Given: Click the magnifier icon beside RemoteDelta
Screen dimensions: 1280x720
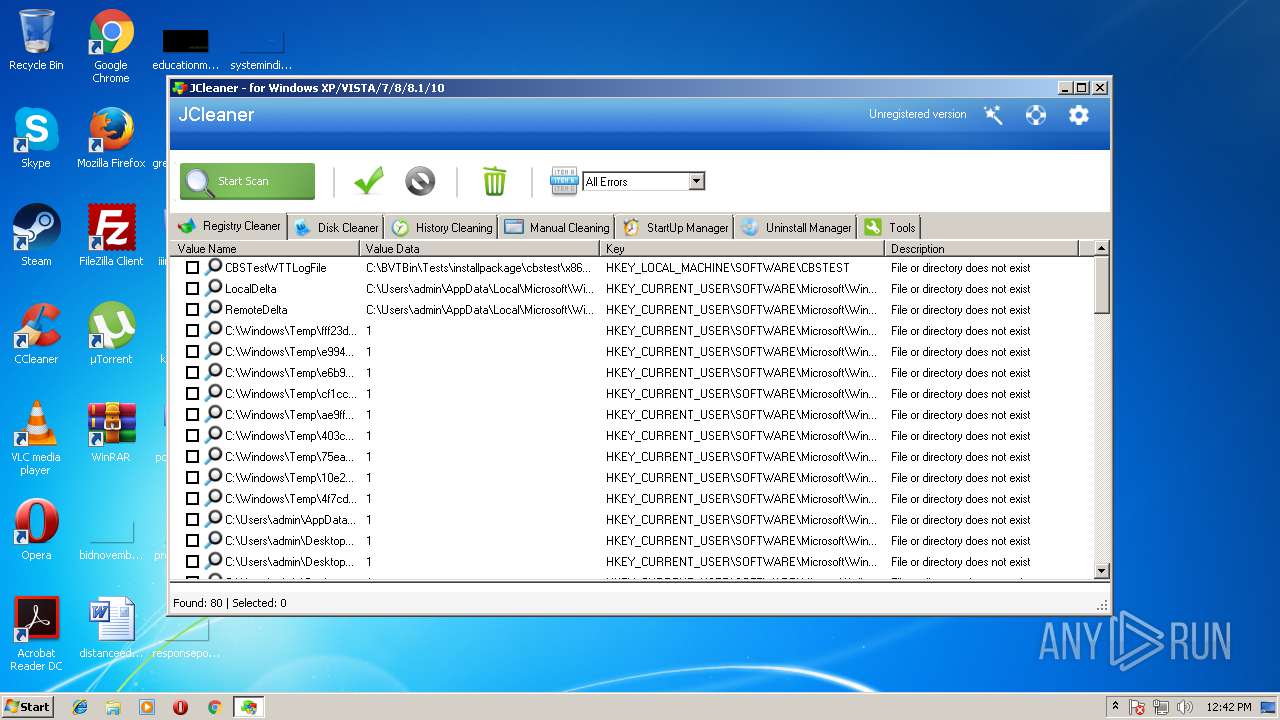Looking at the screenshot, I should click(x=213, y=309).
